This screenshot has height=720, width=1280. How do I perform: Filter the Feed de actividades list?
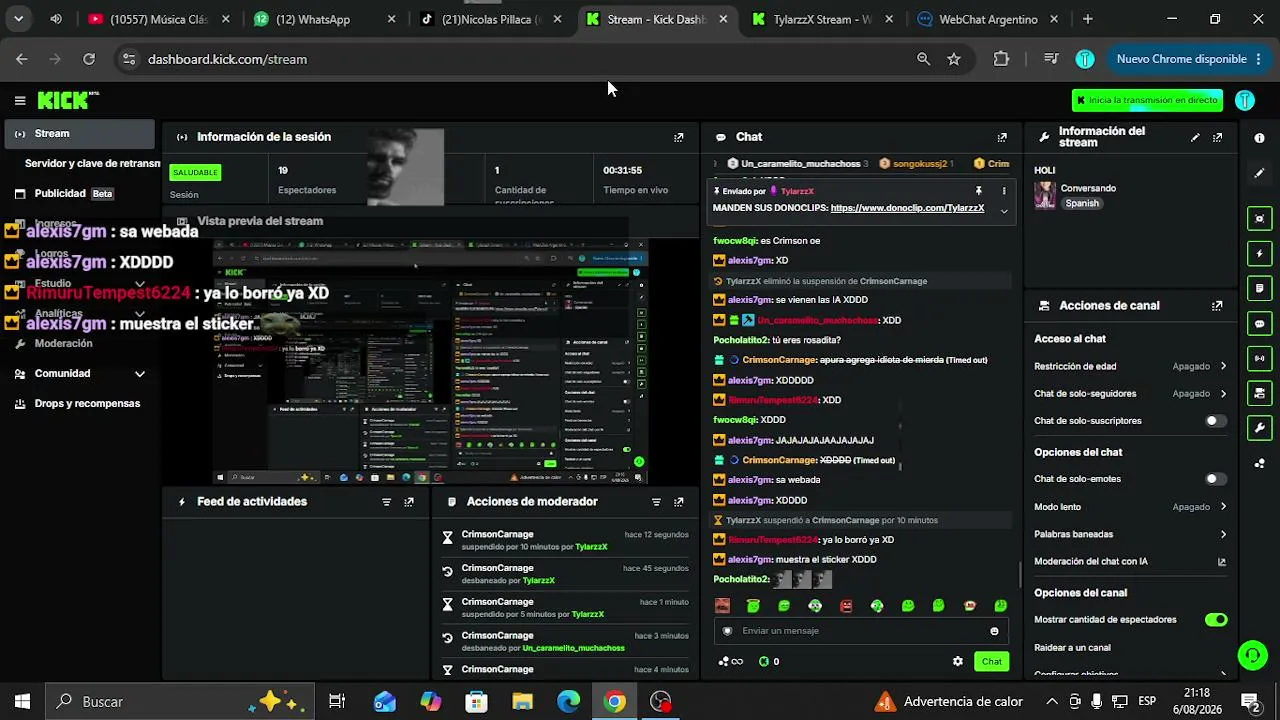pos(387,502)
